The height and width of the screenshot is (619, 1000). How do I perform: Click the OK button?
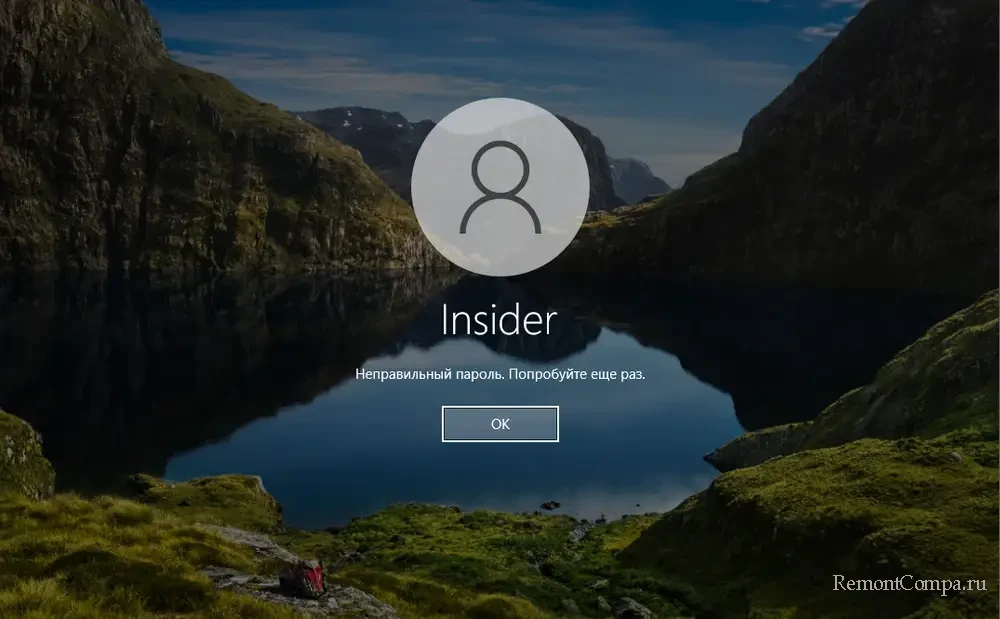pos(500,424)
